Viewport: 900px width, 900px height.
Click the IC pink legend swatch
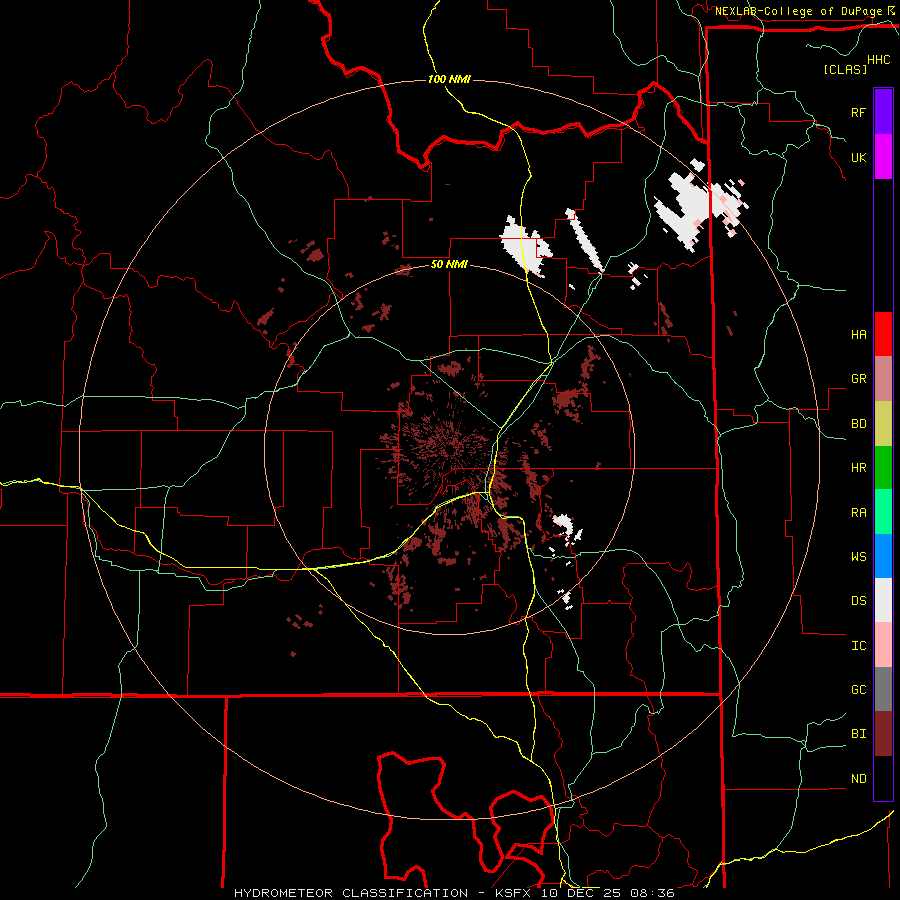(883, 645)
